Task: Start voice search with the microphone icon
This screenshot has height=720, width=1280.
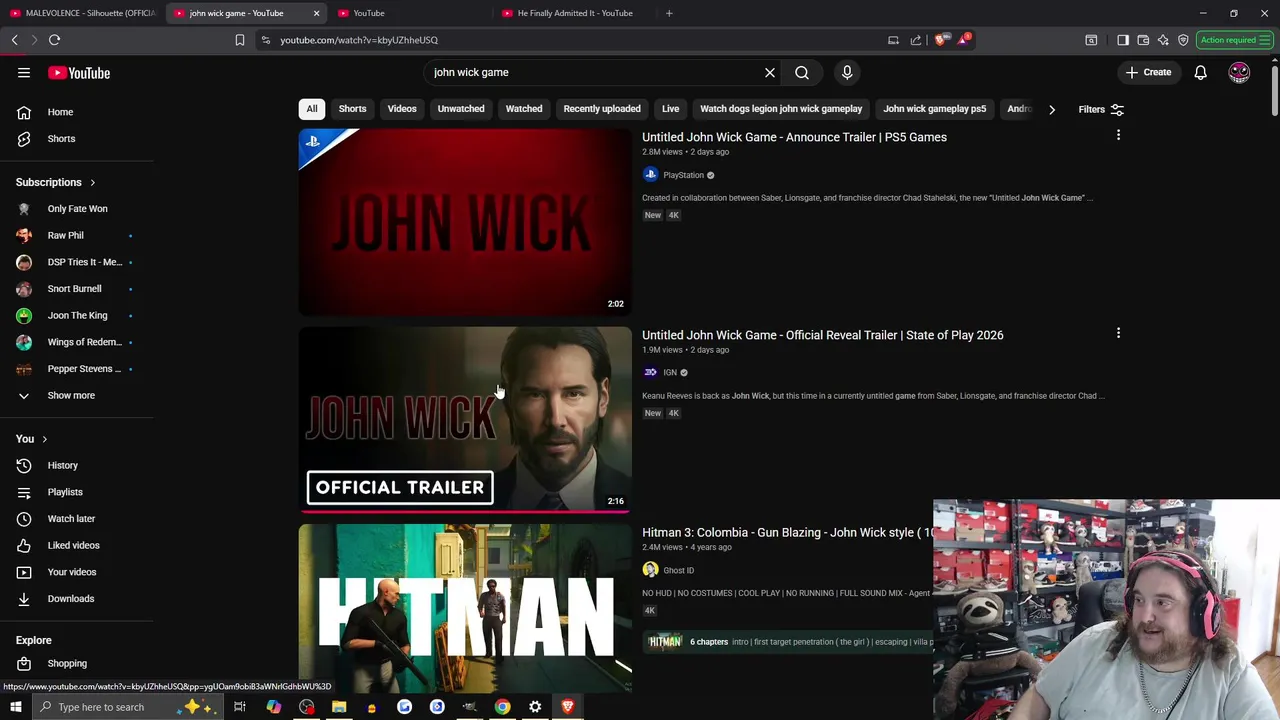Action: pos(847,72)
